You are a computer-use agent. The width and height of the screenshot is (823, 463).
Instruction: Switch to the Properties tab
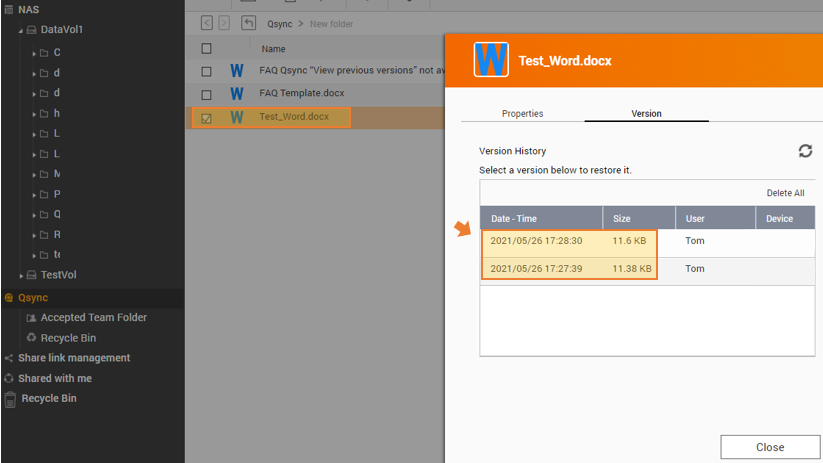(x=522, y=113)
